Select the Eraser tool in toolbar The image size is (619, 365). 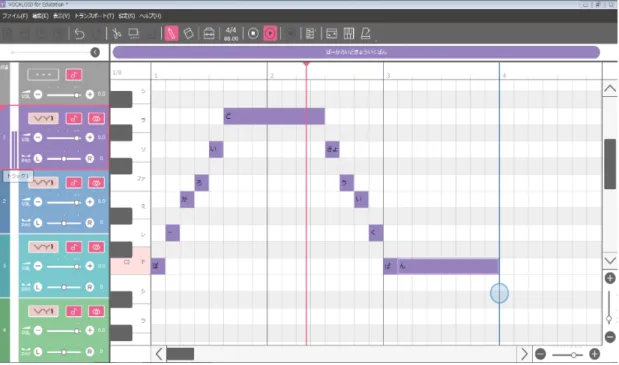click(x=188, y=34)
